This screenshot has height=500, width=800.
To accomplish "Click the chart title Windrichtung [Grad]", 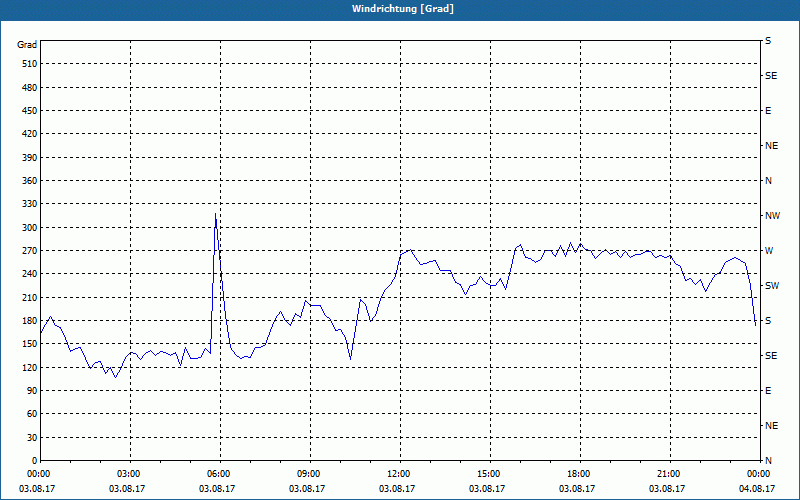I will click(403, 9).
